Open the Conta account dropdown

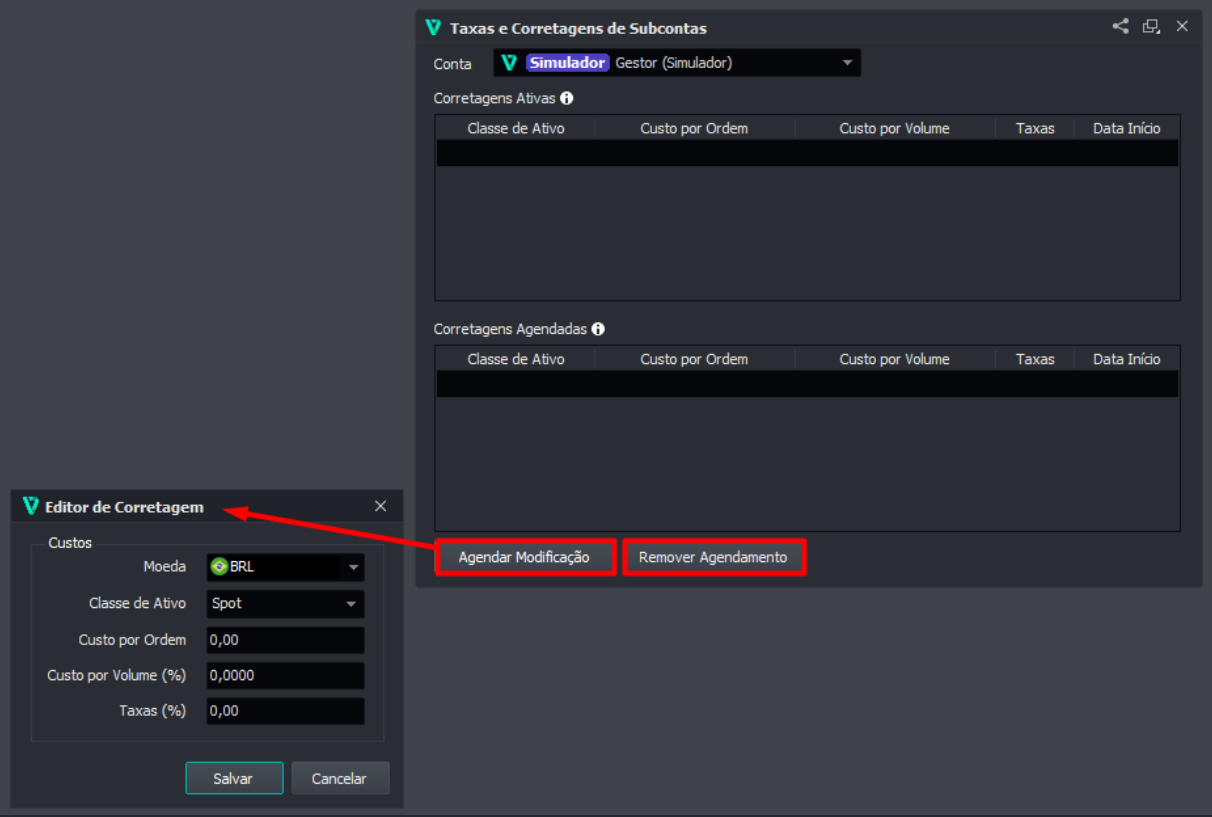coord(677,63)
